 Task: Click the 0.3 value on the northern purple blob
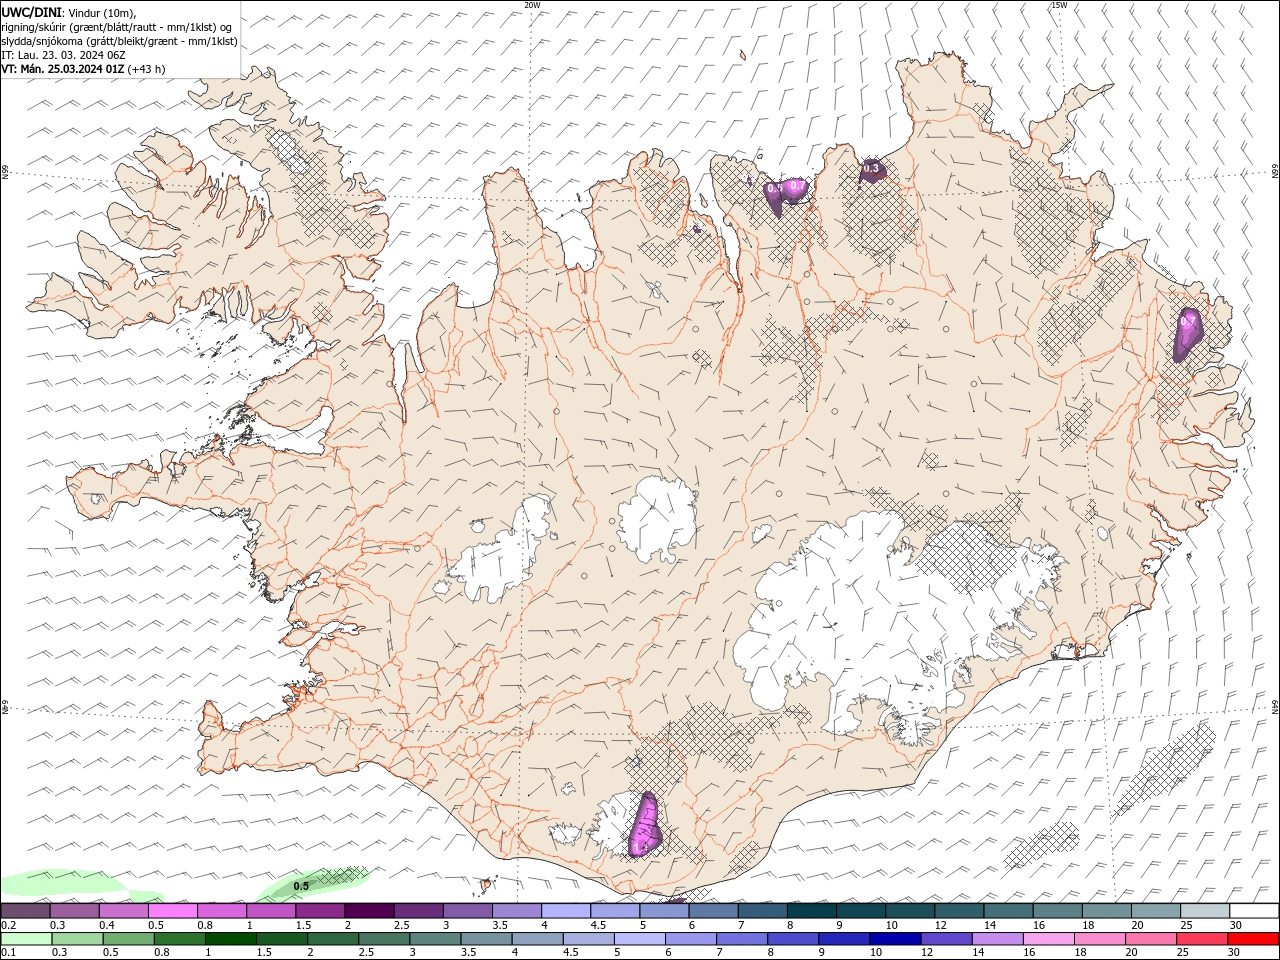(x=871, y=168)
